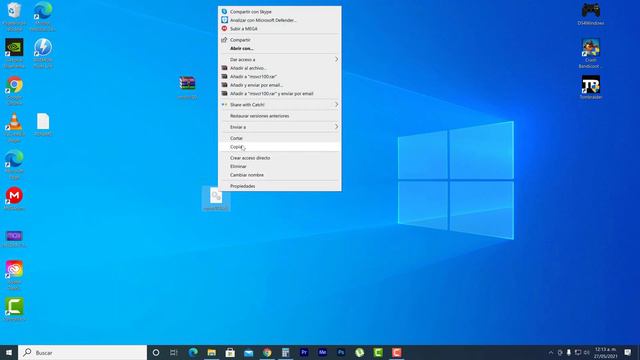Select the MEGAsync desktop shortcut
Screen dimensions: 640x360
(14, 199)
